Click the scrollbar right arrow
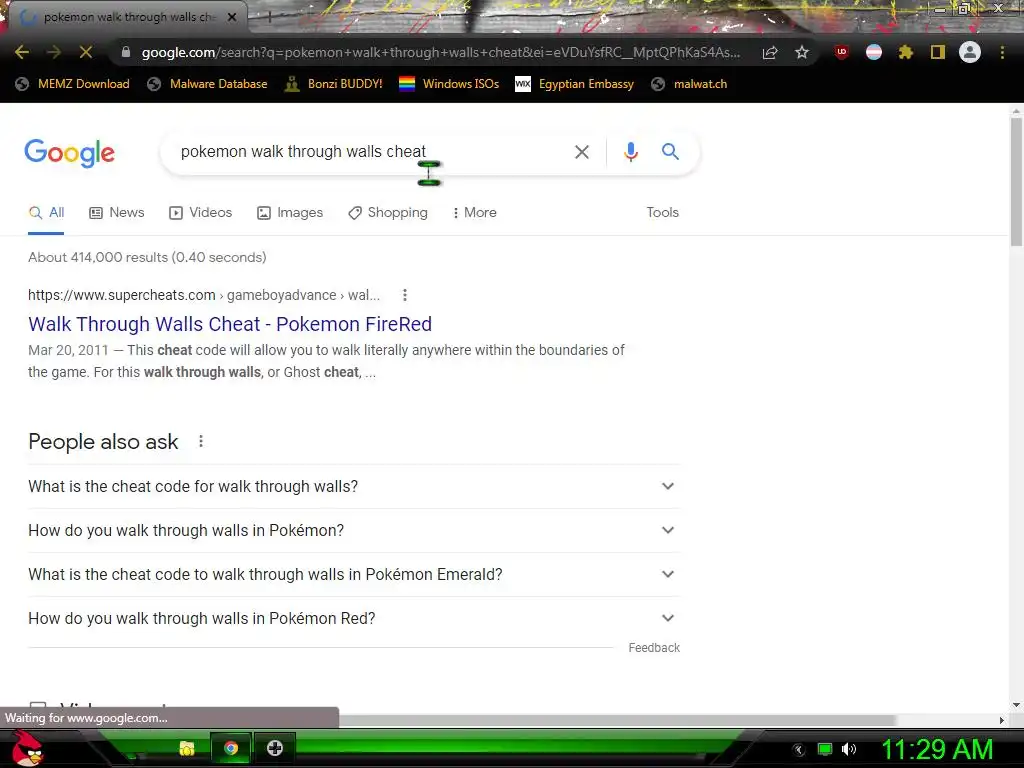The width and height of the screenshot is (1024, 768). (x=1002, y=720)
